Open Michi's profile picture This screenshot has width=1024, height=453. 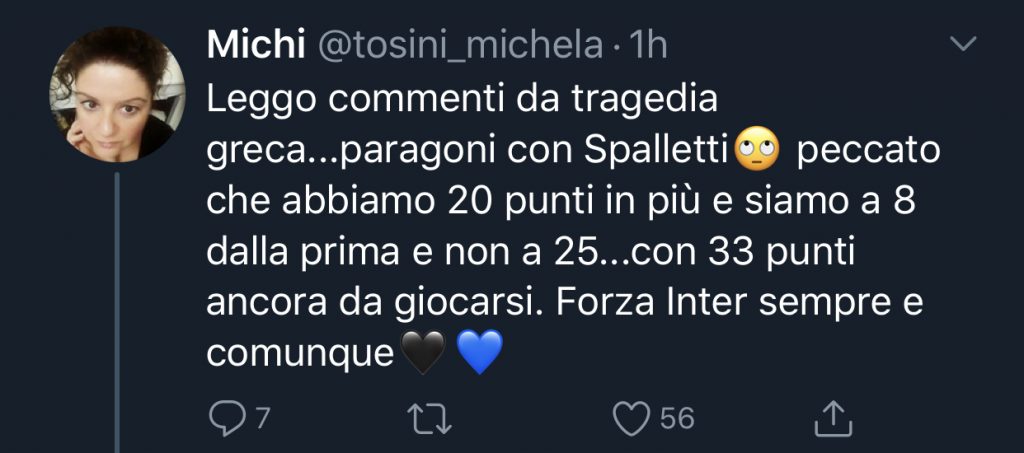click(x=117, y=94)
